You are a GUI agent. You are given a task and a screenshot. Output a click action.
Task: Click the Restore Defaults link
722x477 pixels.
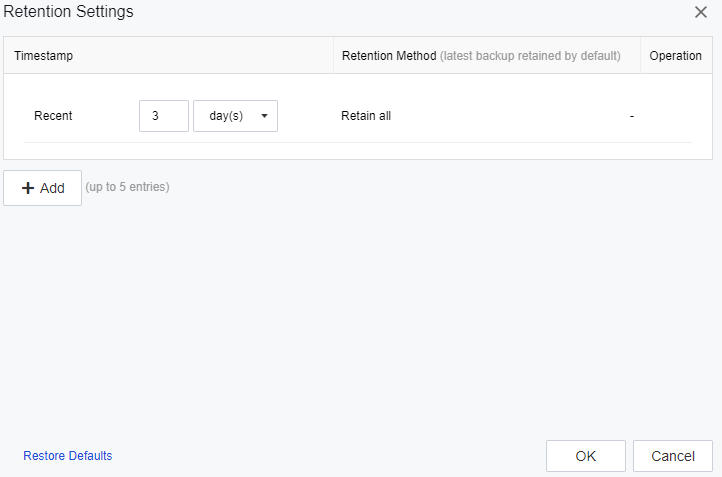pyautogui.click(x=68, y=456)
